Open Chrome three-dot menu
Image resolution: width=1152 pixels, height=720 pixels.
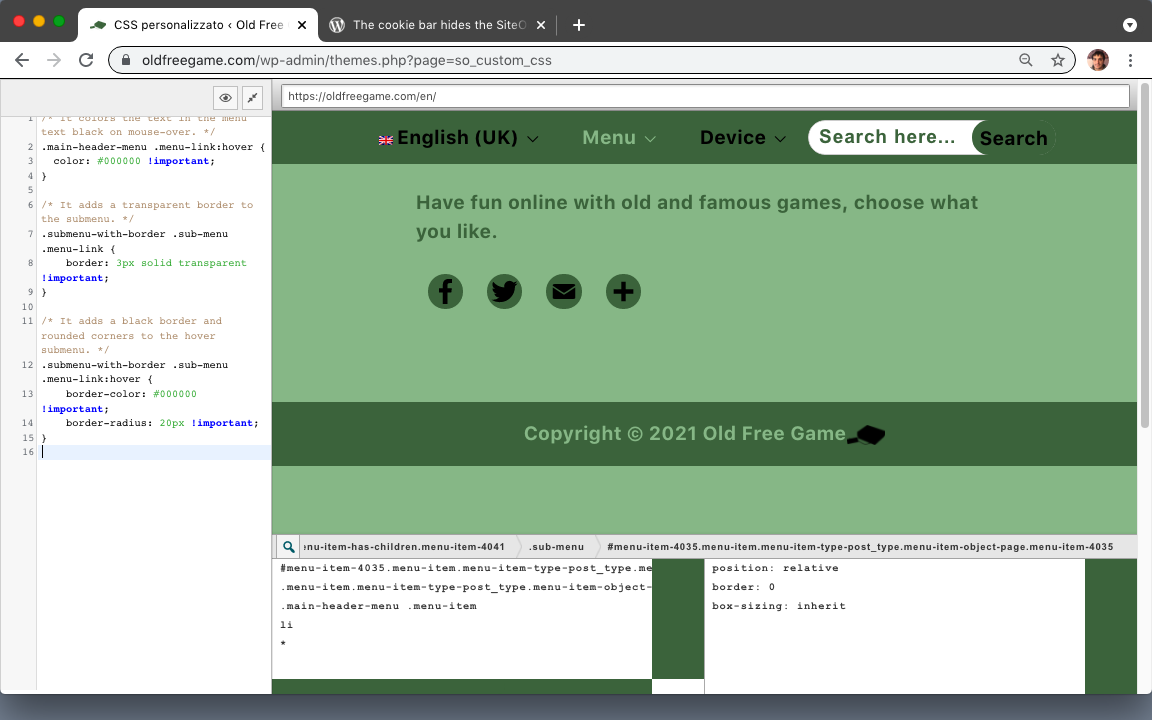click(x=1130, y=60)
